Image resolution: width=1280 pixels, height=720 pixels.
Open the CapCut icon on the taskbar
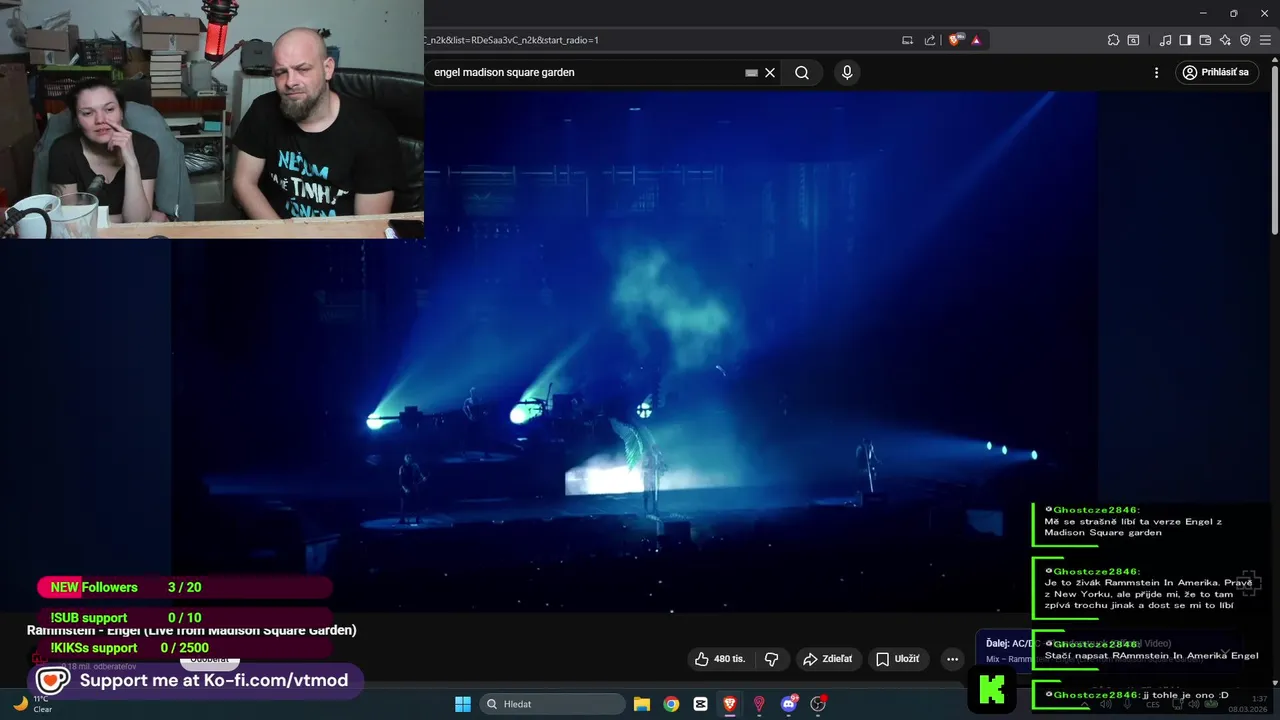coord(700,704)
